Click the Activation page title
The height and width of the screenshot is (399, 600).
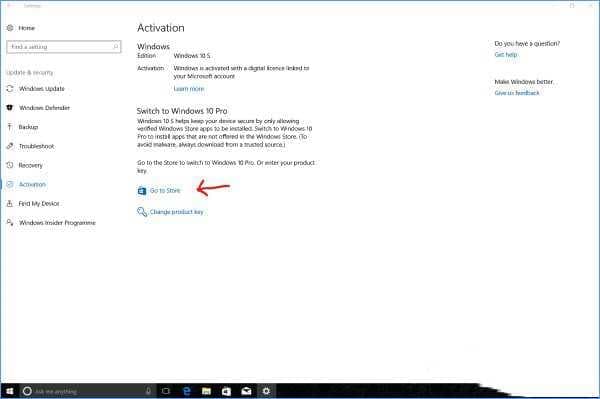click(161, 28)
